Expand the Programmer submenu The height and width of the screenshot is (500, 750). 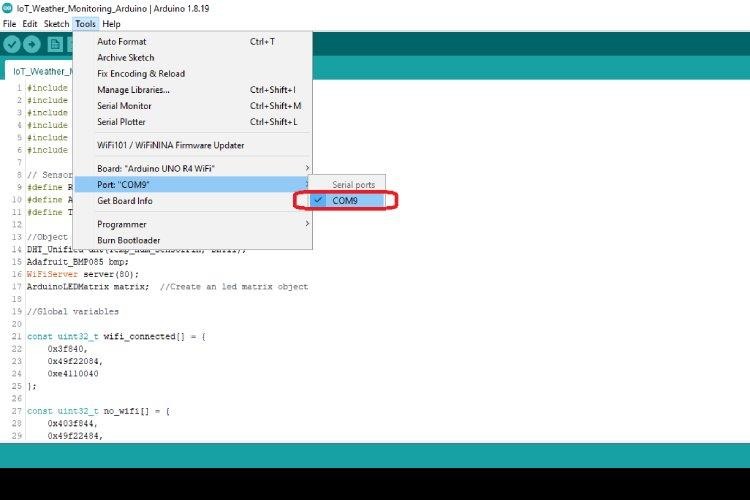193,224
